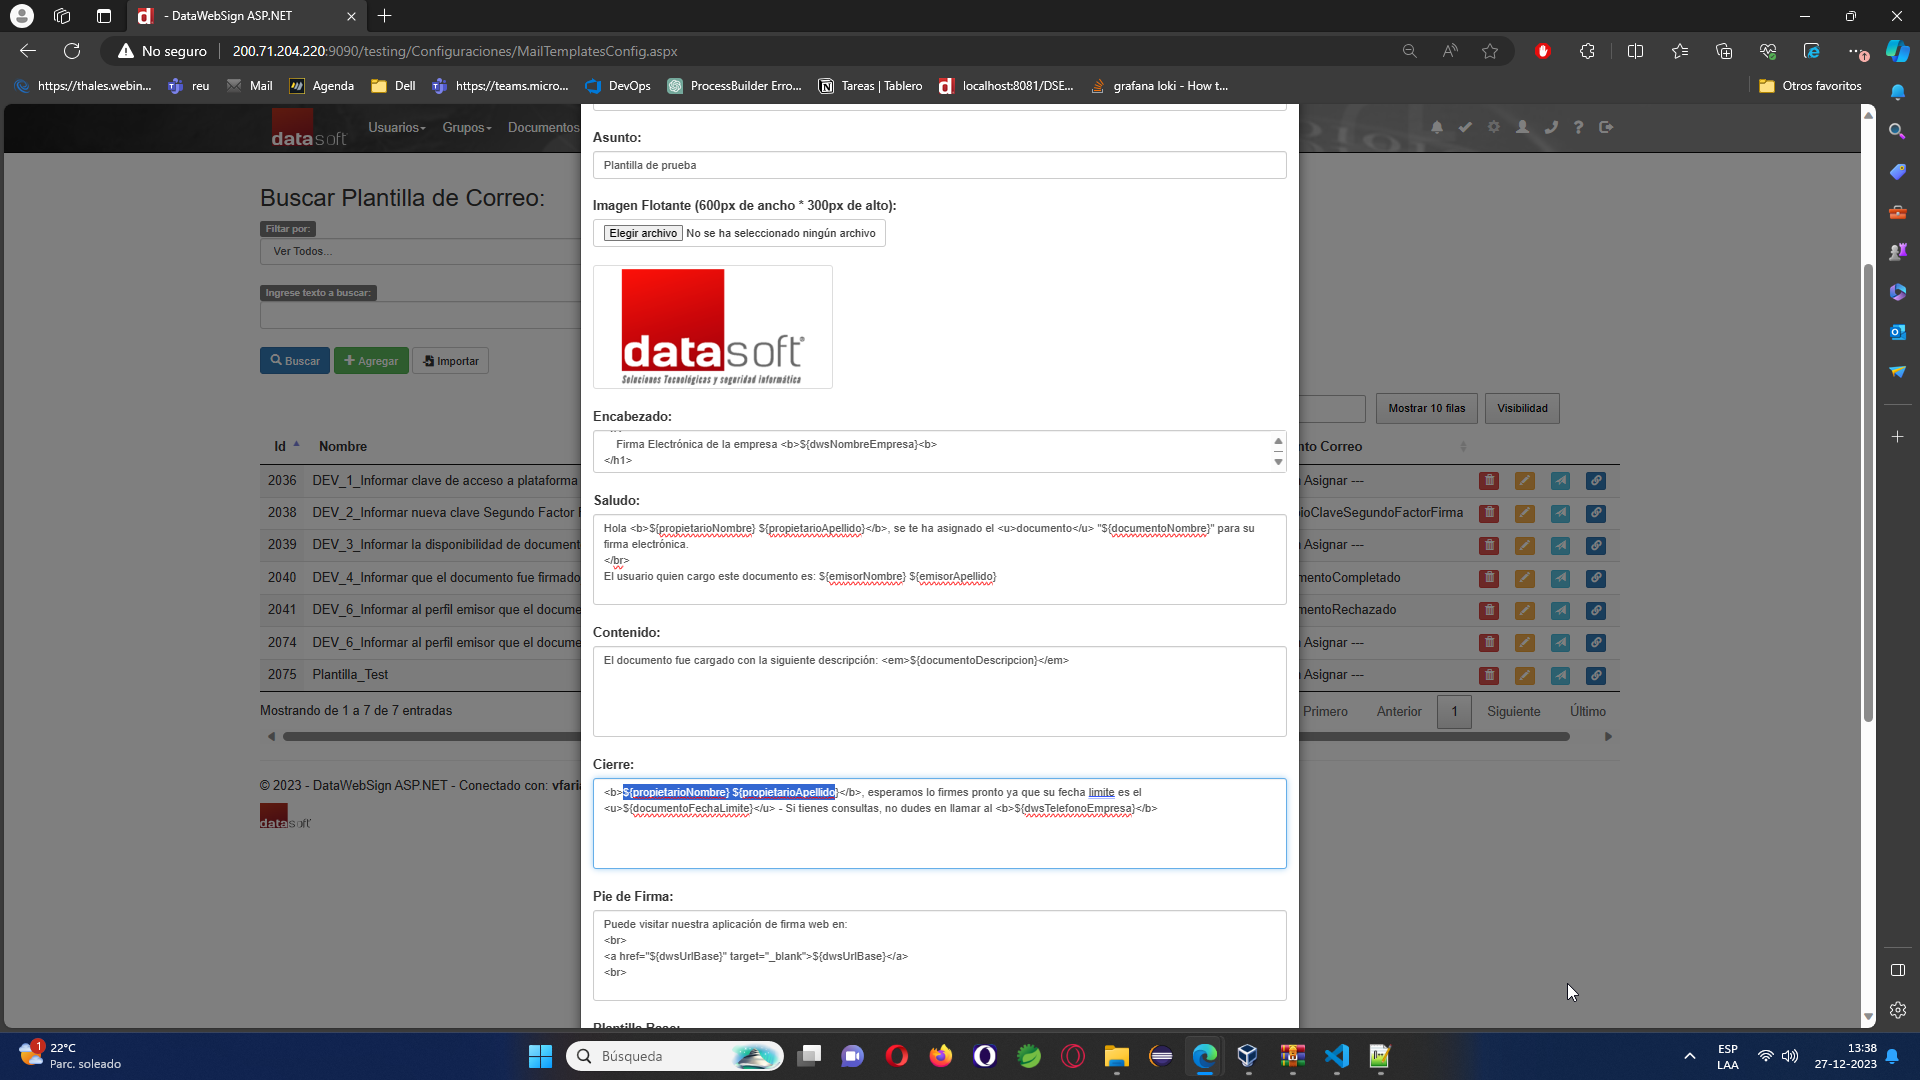The height and width of the screenshot is (1080, 1920).
Task: Click link icon in row 2036
Action: 1596,481
